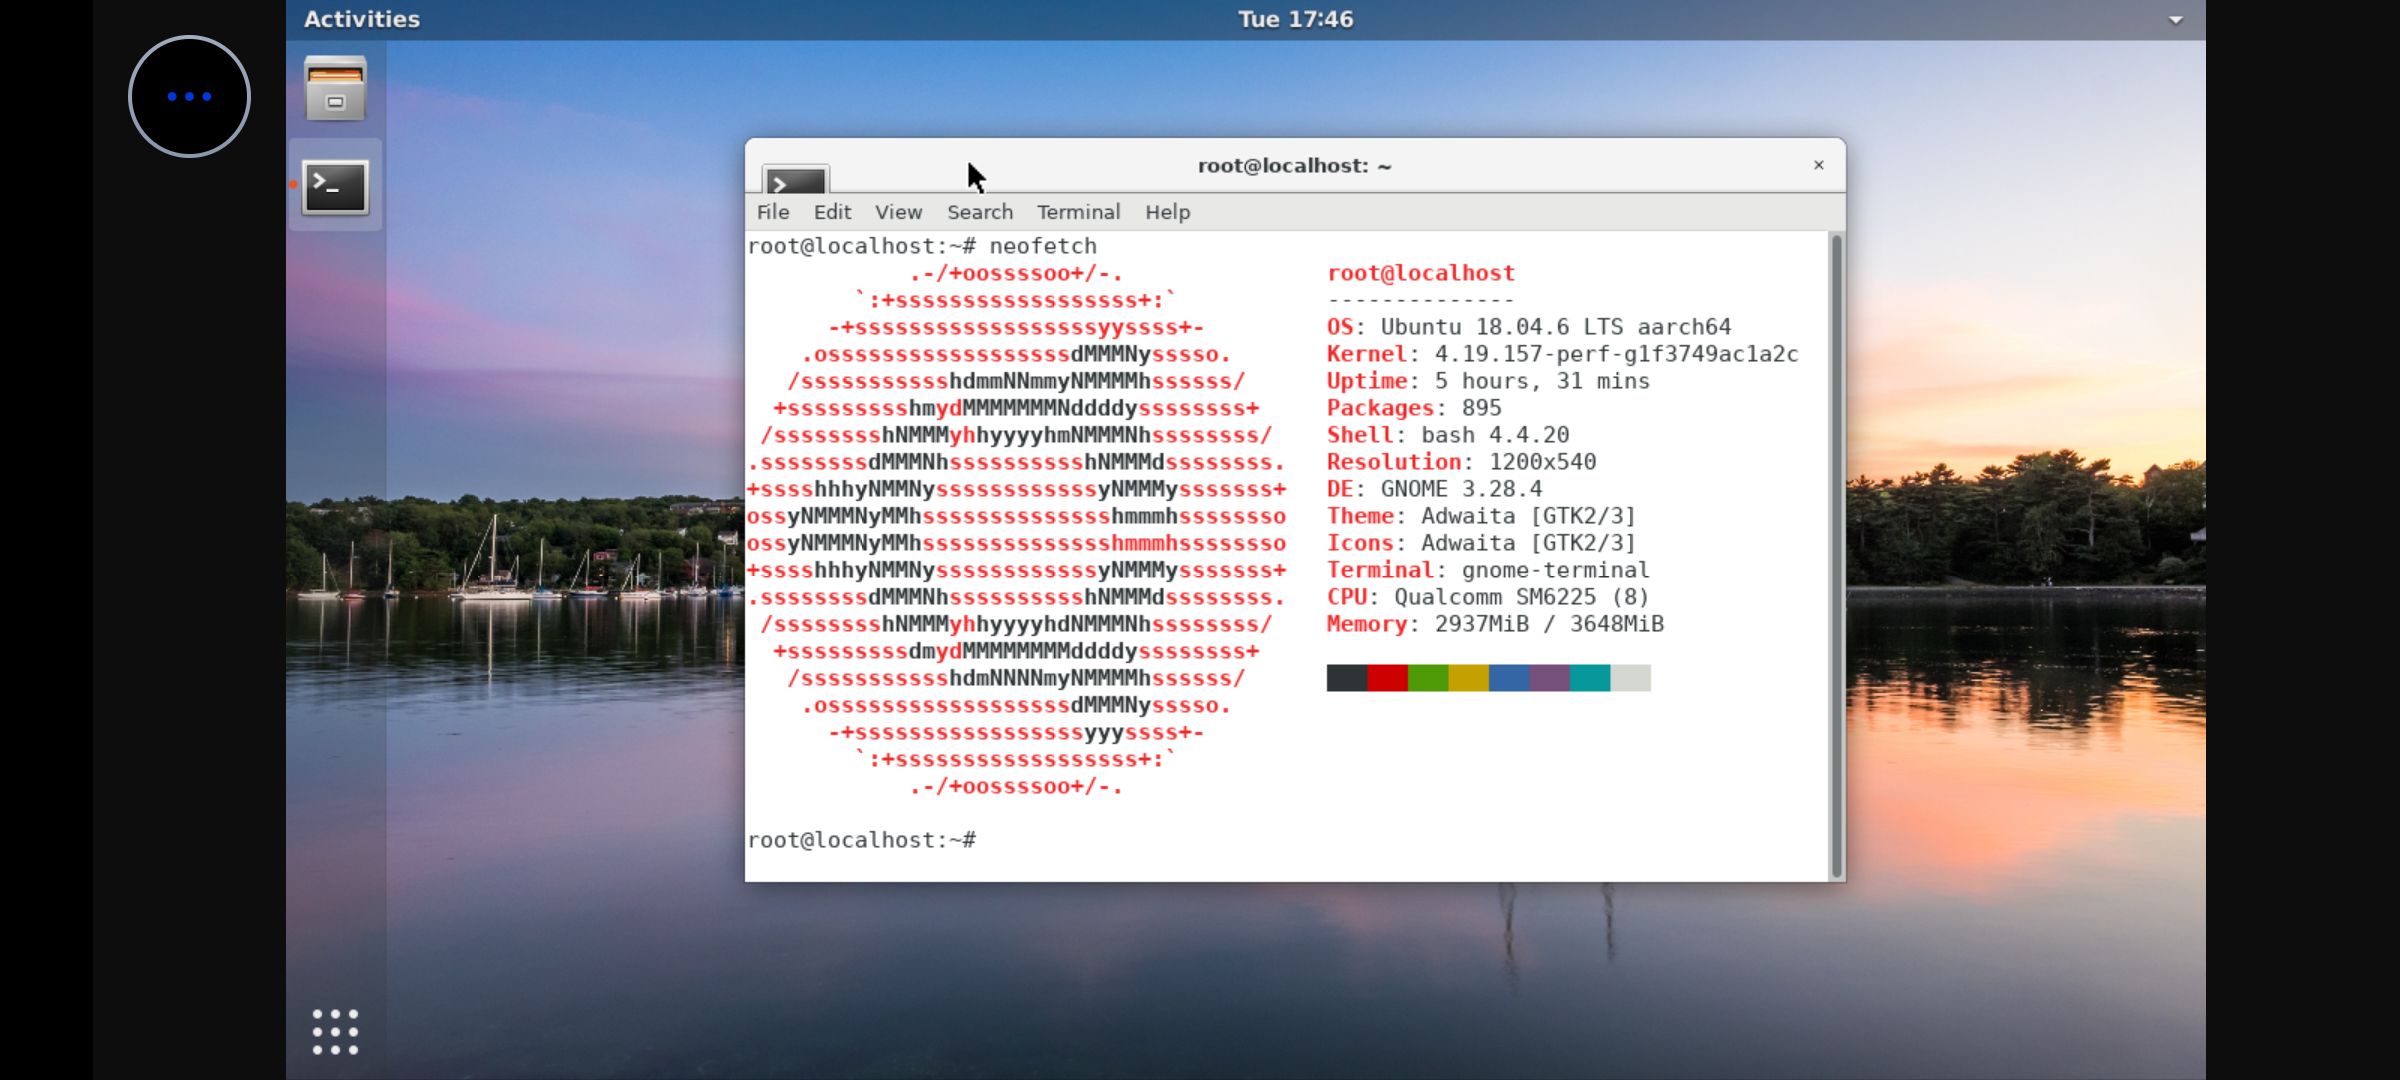This screenshot has width=2400, height=1080.
Task: Open the Help menu of the terminal
Action: (x=1166, y=212)
